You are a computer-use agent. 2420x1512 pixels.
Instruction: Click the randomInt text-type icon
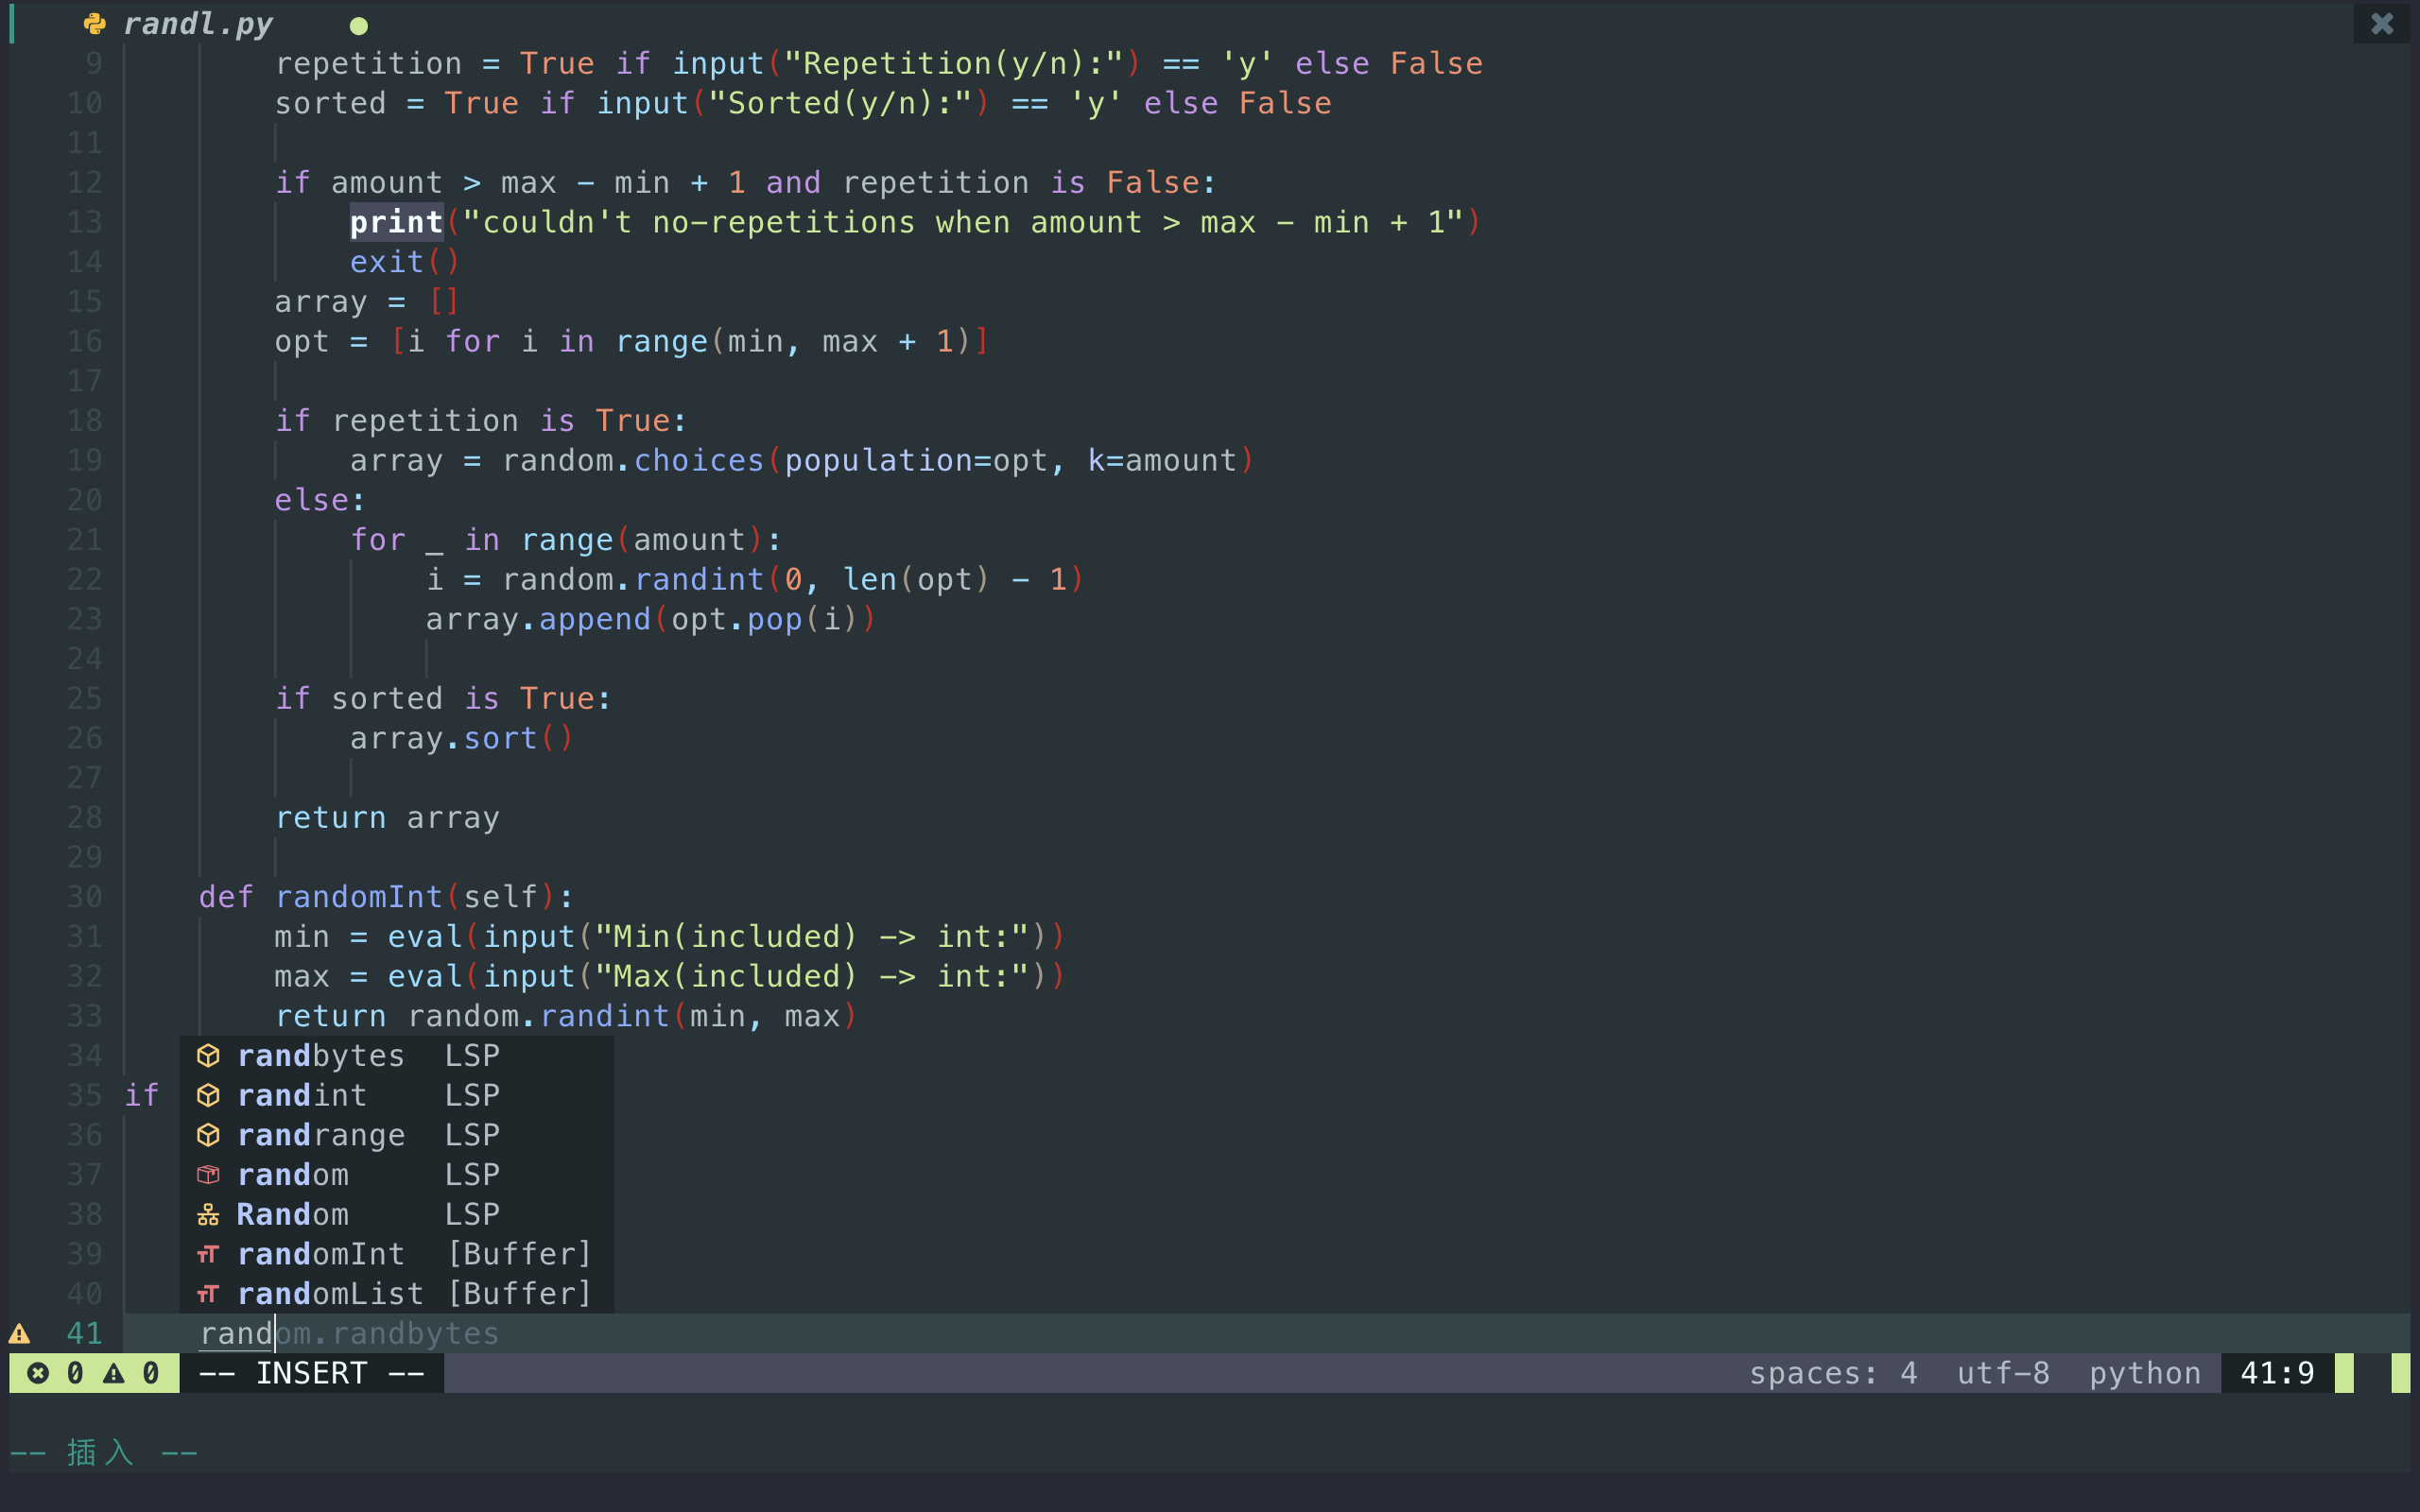point(208,1254)
